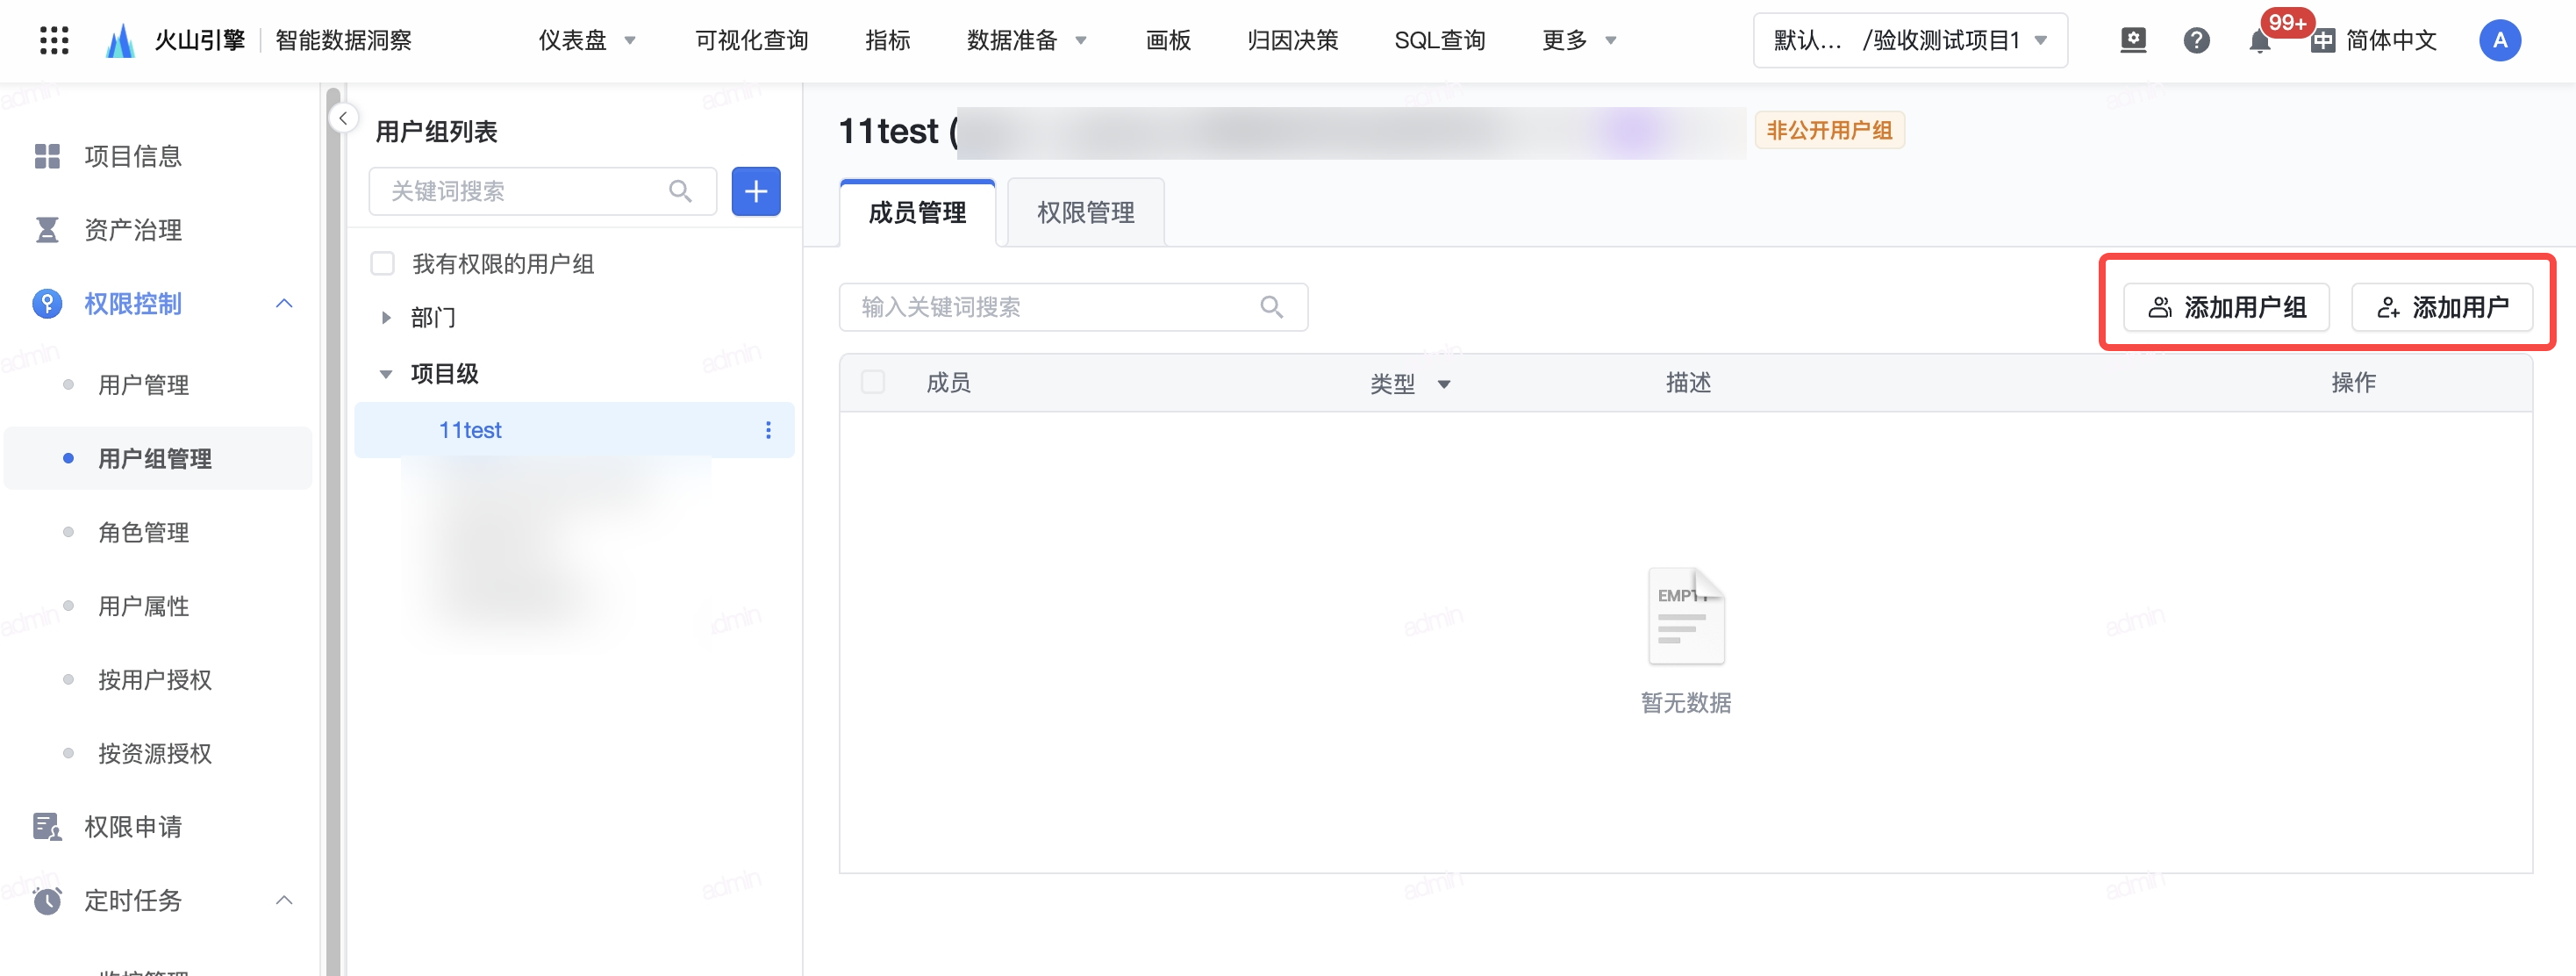
Task: Expand the 部门 tree node
Action: pyautogui.click(x=386, y=318)
